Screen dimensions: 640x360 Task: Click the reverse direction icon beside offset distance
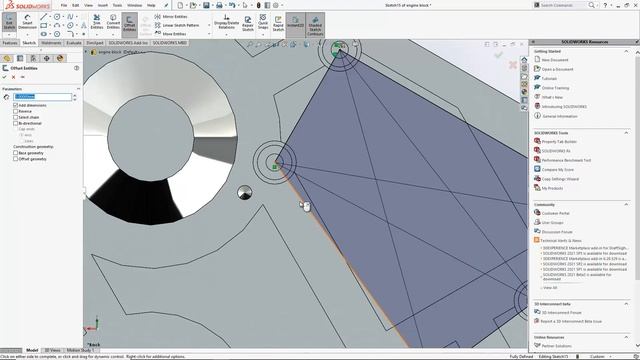[6, 97]
